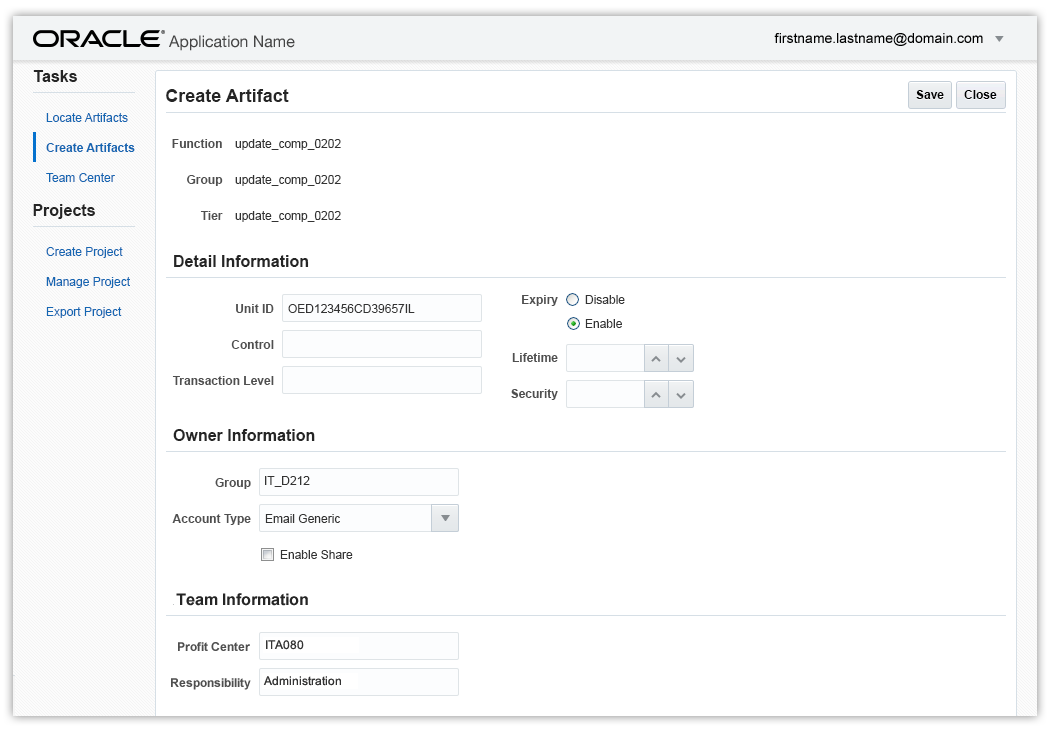1050x730 pixels.
Task: Expand the Account Type dropdown
Action: pos(445,518)
